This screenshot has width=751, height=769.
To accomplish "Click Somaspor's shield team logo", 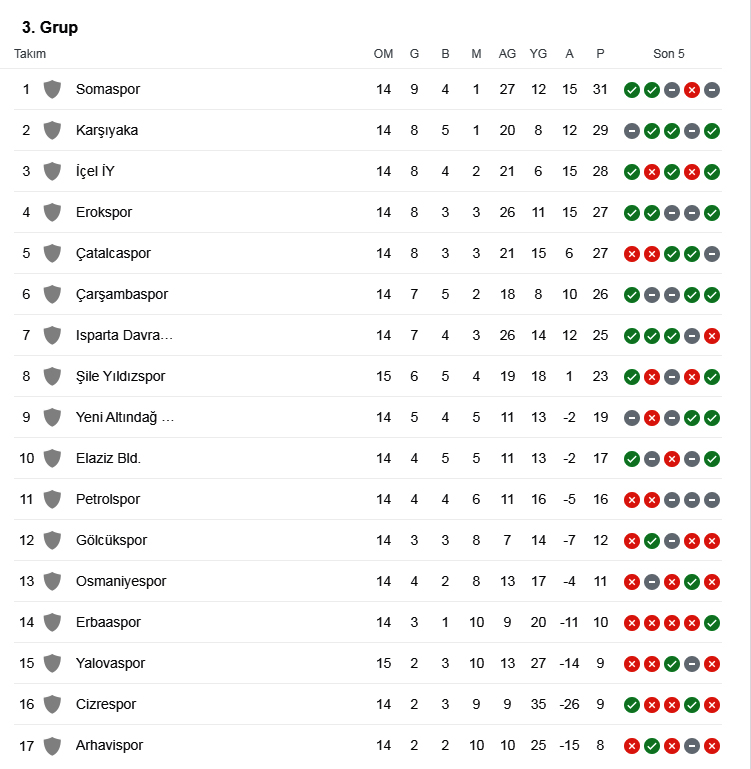I will tap(52, 90).
